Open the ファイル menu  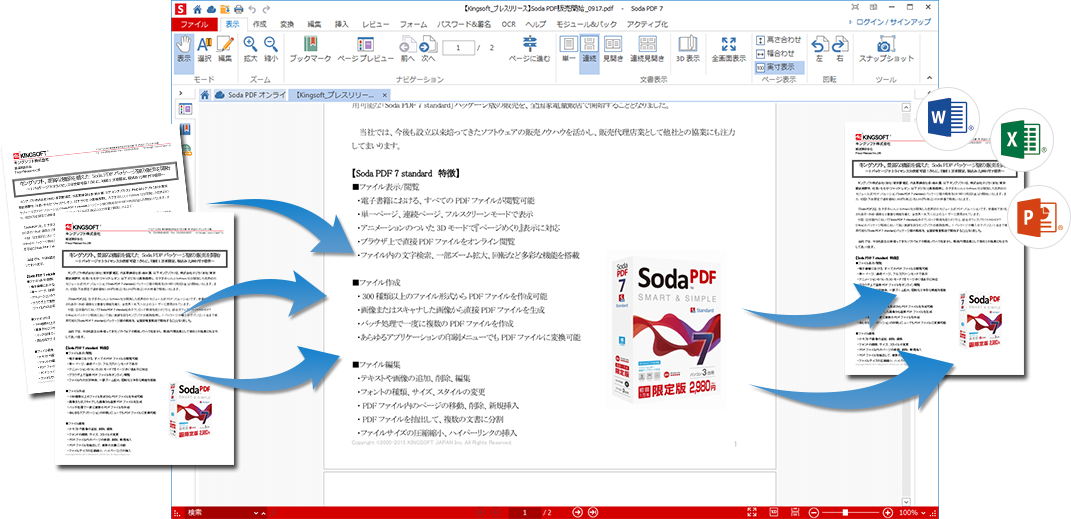[194, 24]
